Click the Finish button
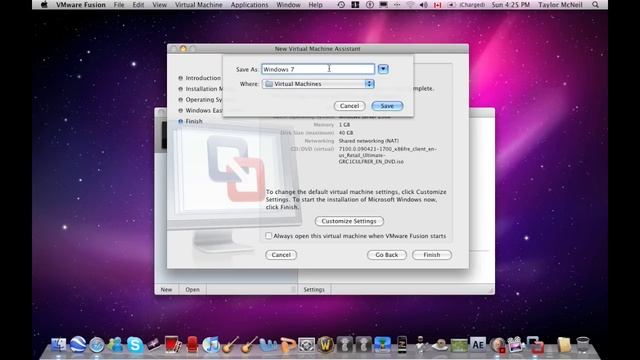The height and width of the screenshot is (360, 640). pyautogui.click(x=432, y=255)
